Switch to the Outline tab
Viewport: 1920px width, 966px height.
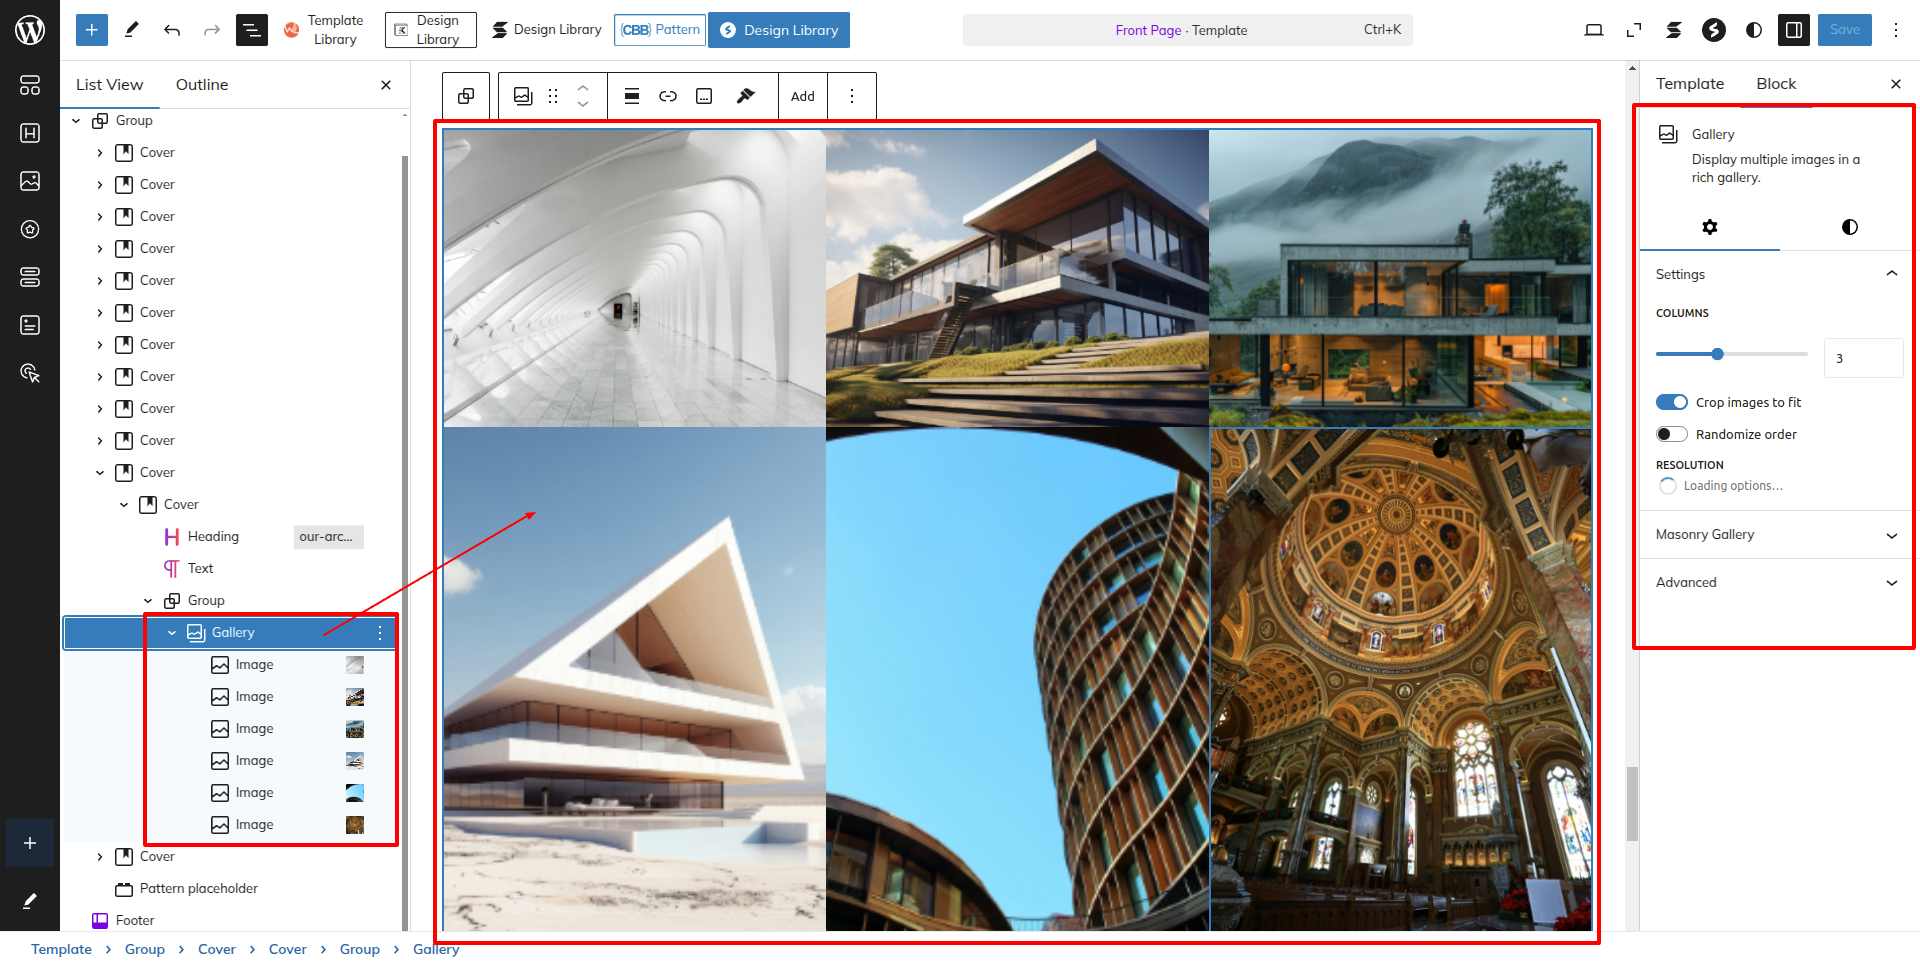[x=202, y=85]
